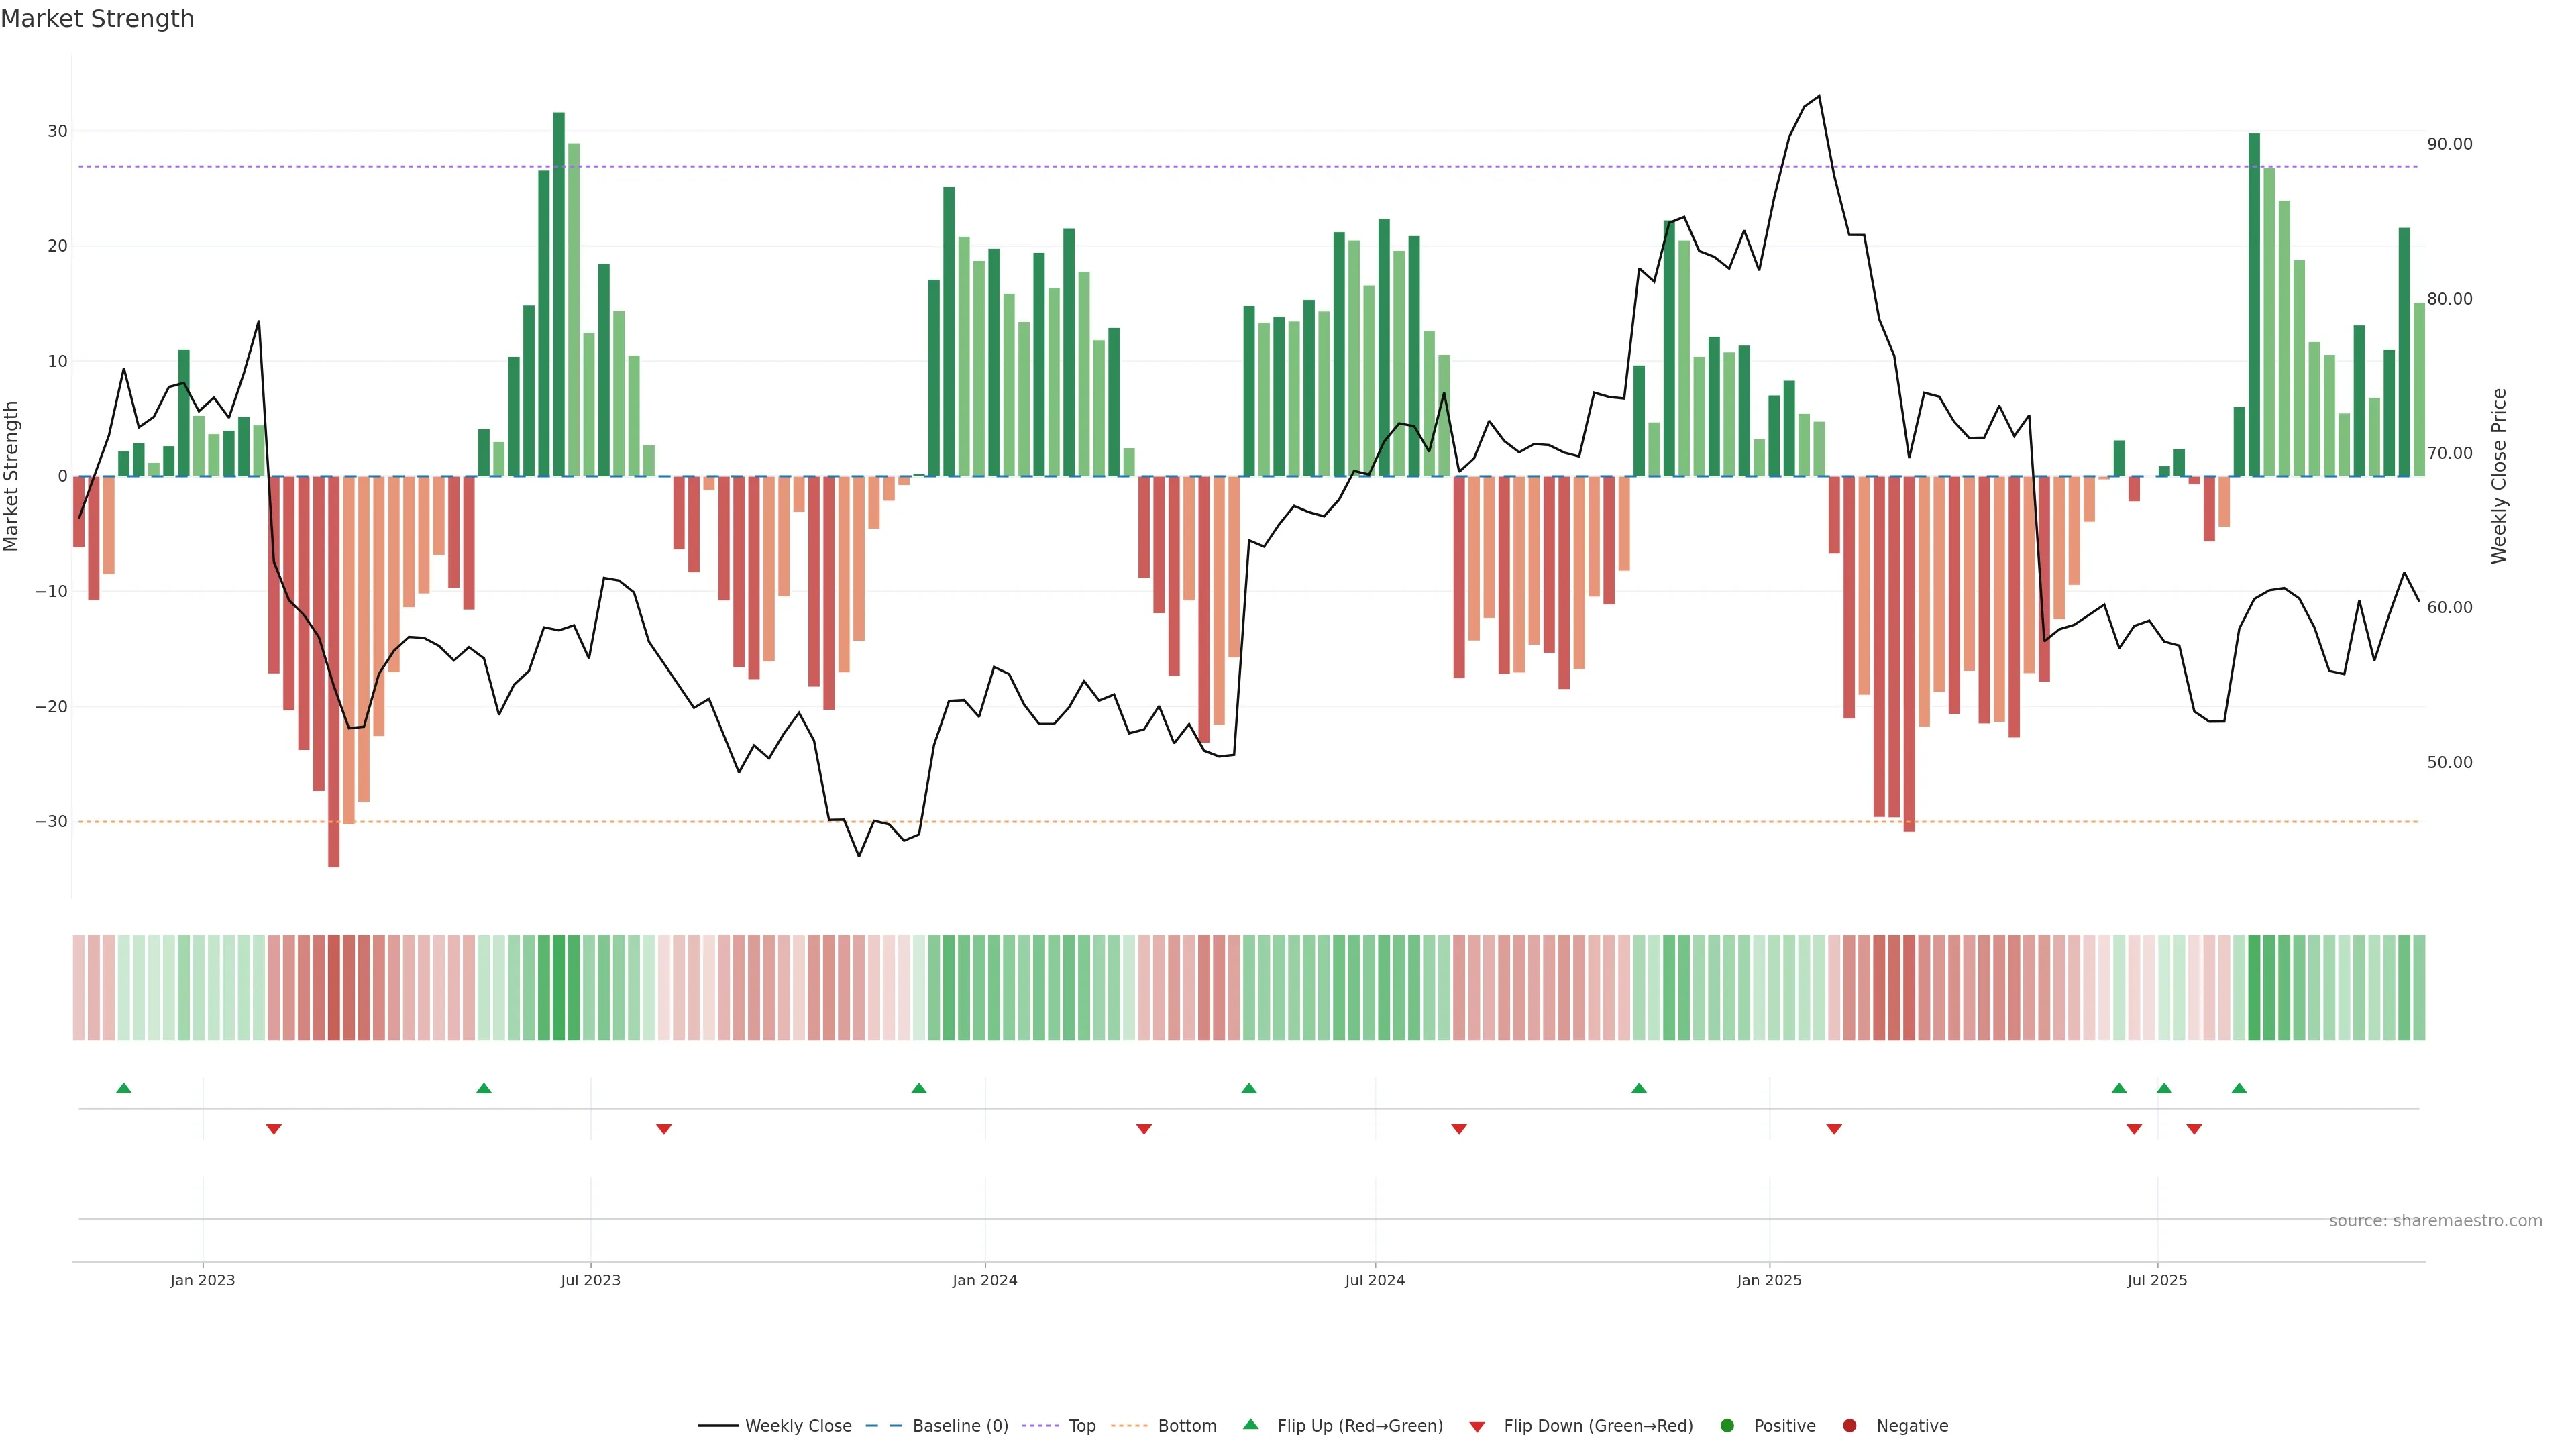The image size is (2576, 1449).
Task: Click the Flip Down red triangle legend icon
Action: tap(1477, 1427)
